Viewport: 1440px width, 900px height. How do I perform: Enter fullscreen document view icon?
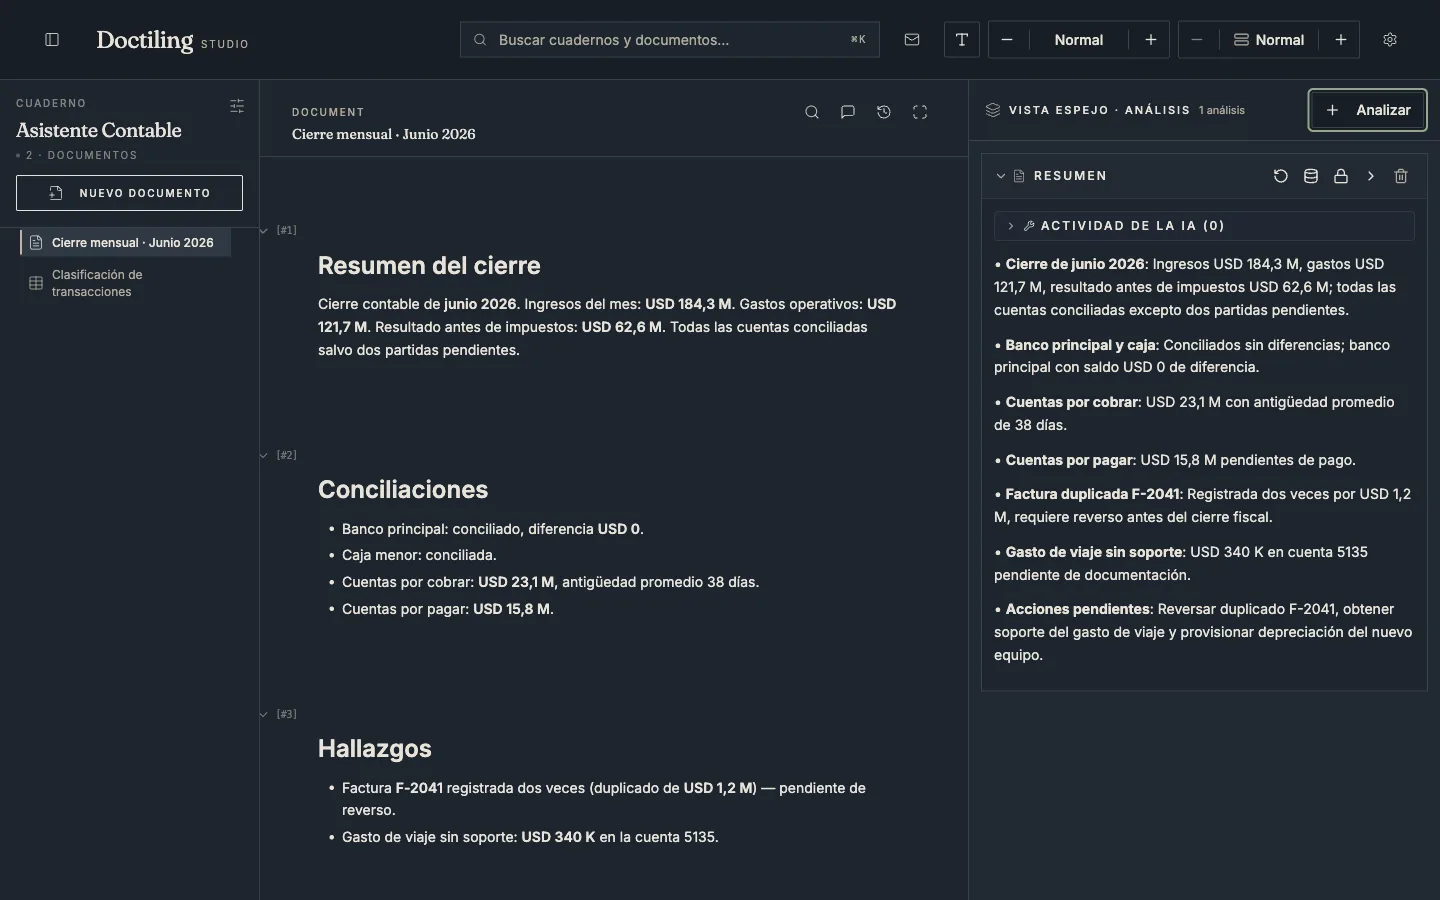pos(920,112)
